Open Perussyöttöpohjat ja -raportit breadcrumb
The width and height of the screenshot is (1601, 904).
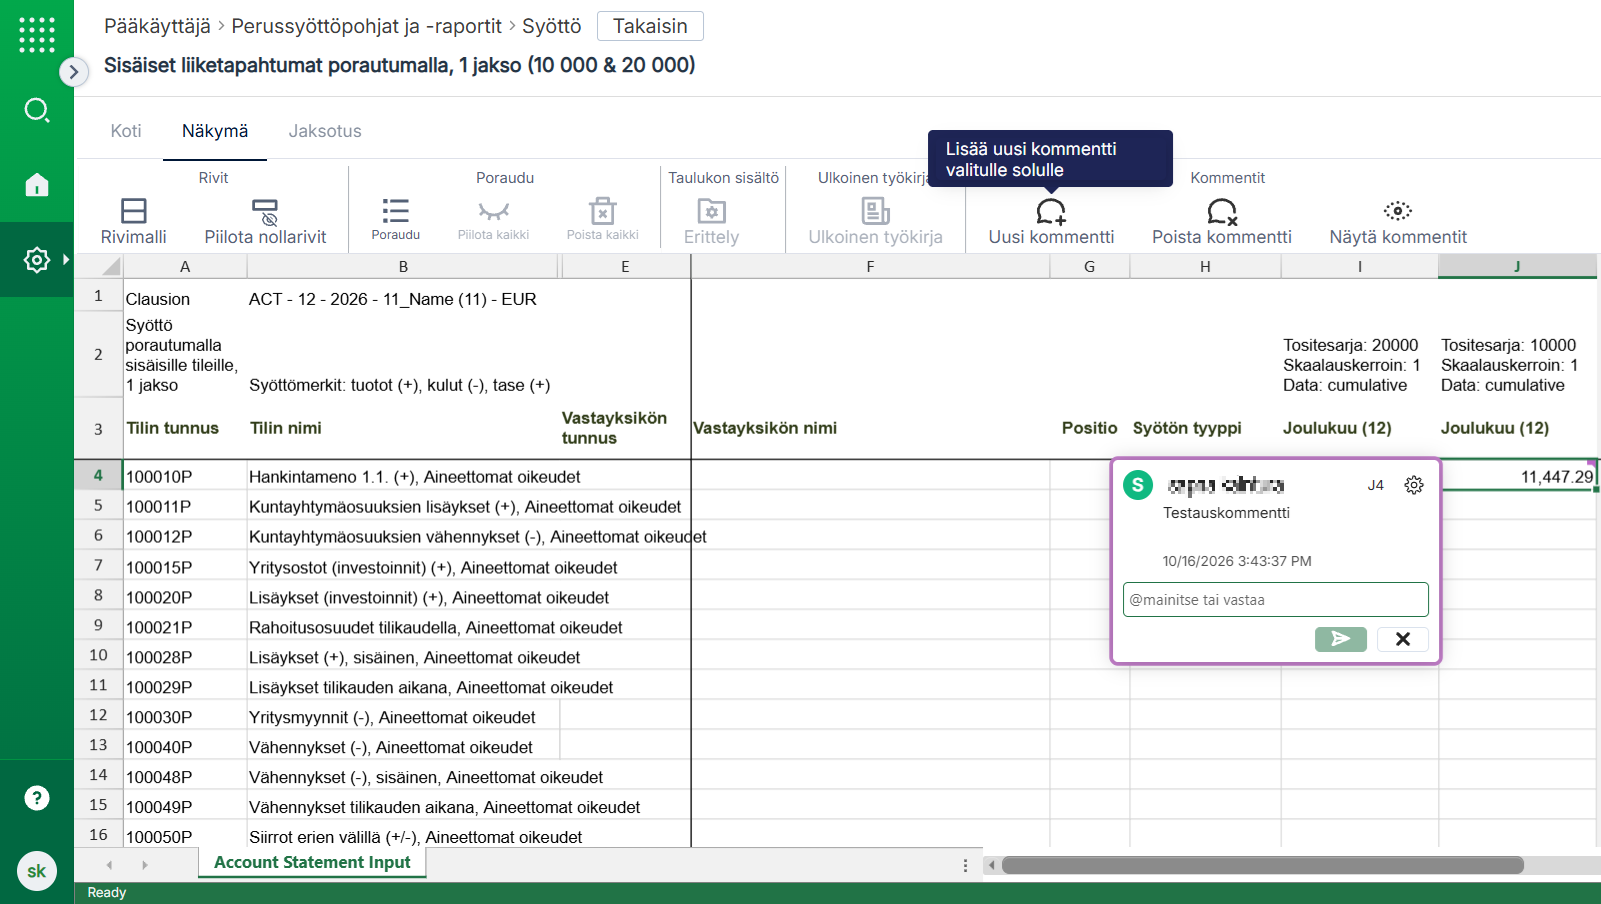(367, 26)
